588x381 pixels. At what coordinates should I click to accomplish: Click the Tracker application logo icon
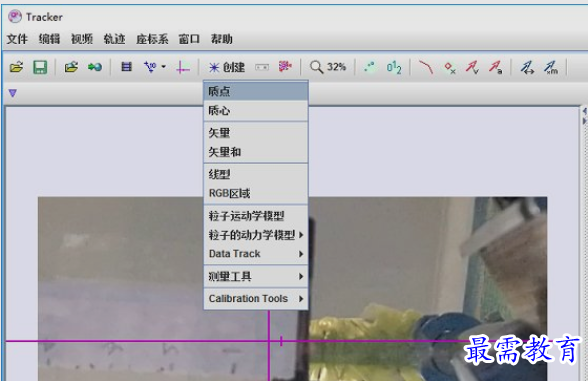click(x=15, y=16)
